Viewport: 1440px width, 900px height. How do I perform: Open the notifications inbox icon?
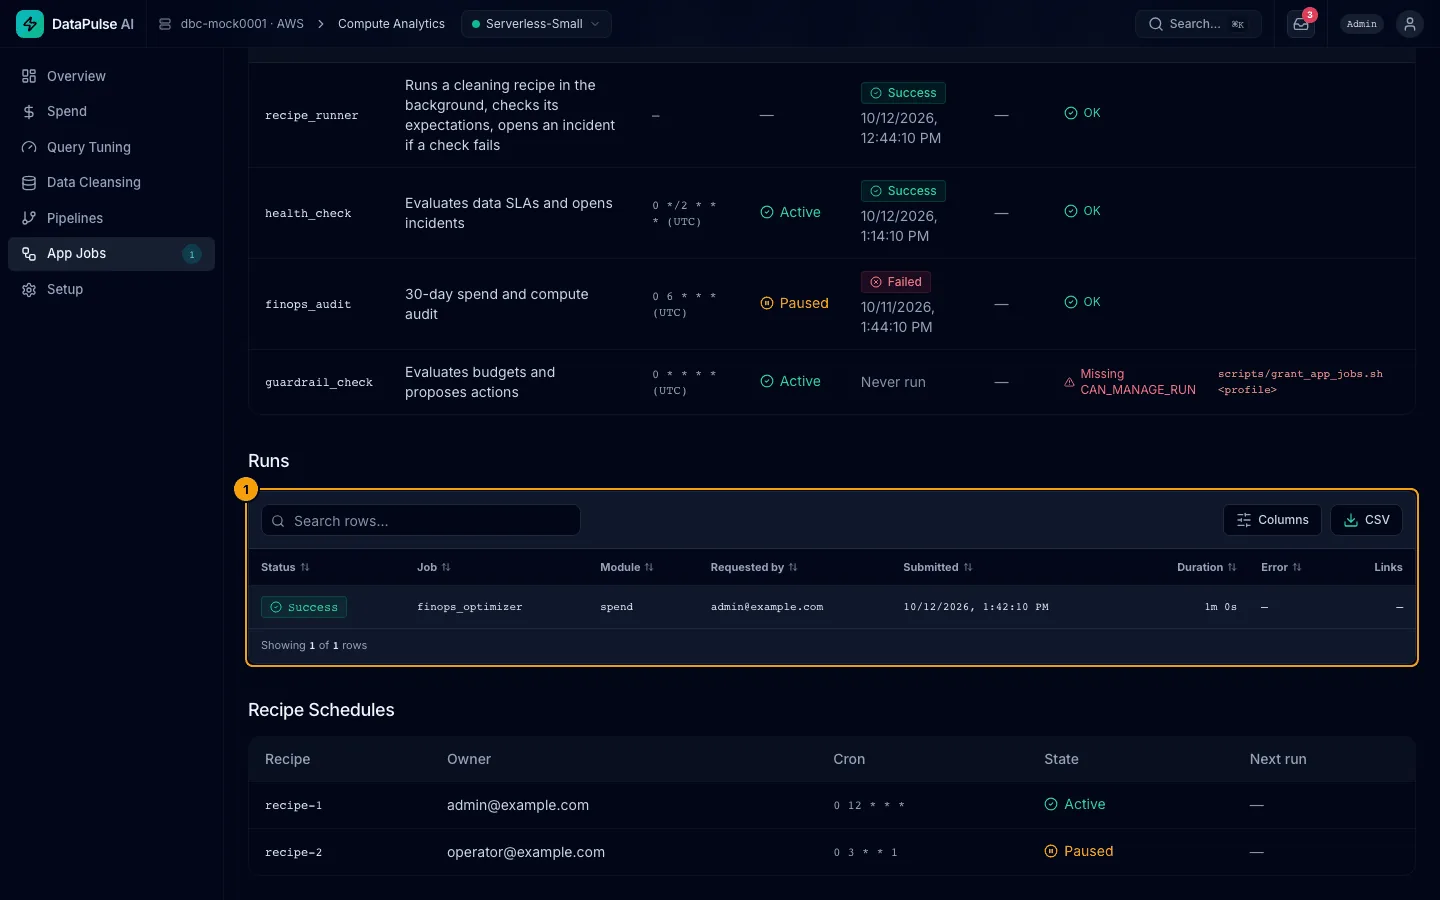pyautogui.click(x=1300, y=24)
